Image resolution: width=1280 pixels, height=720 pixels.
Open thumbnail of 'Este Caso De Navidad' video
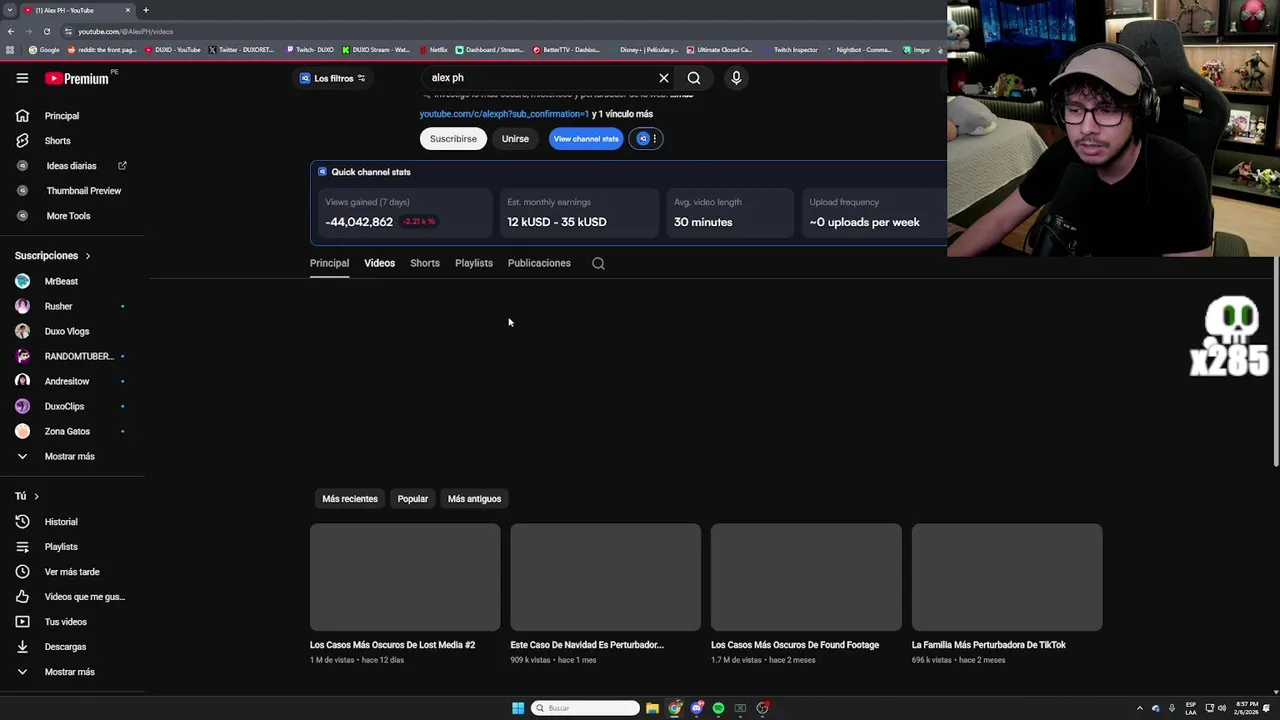pos(606,577)
